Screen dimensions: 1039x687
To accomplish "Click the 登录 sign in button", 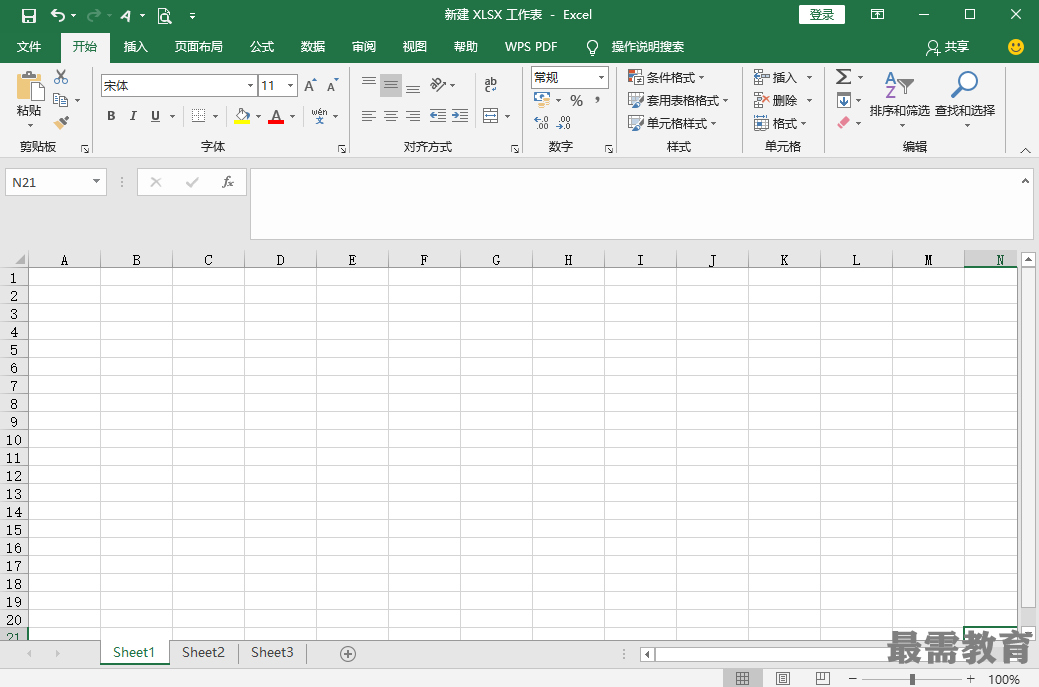I will coord(822,15).
